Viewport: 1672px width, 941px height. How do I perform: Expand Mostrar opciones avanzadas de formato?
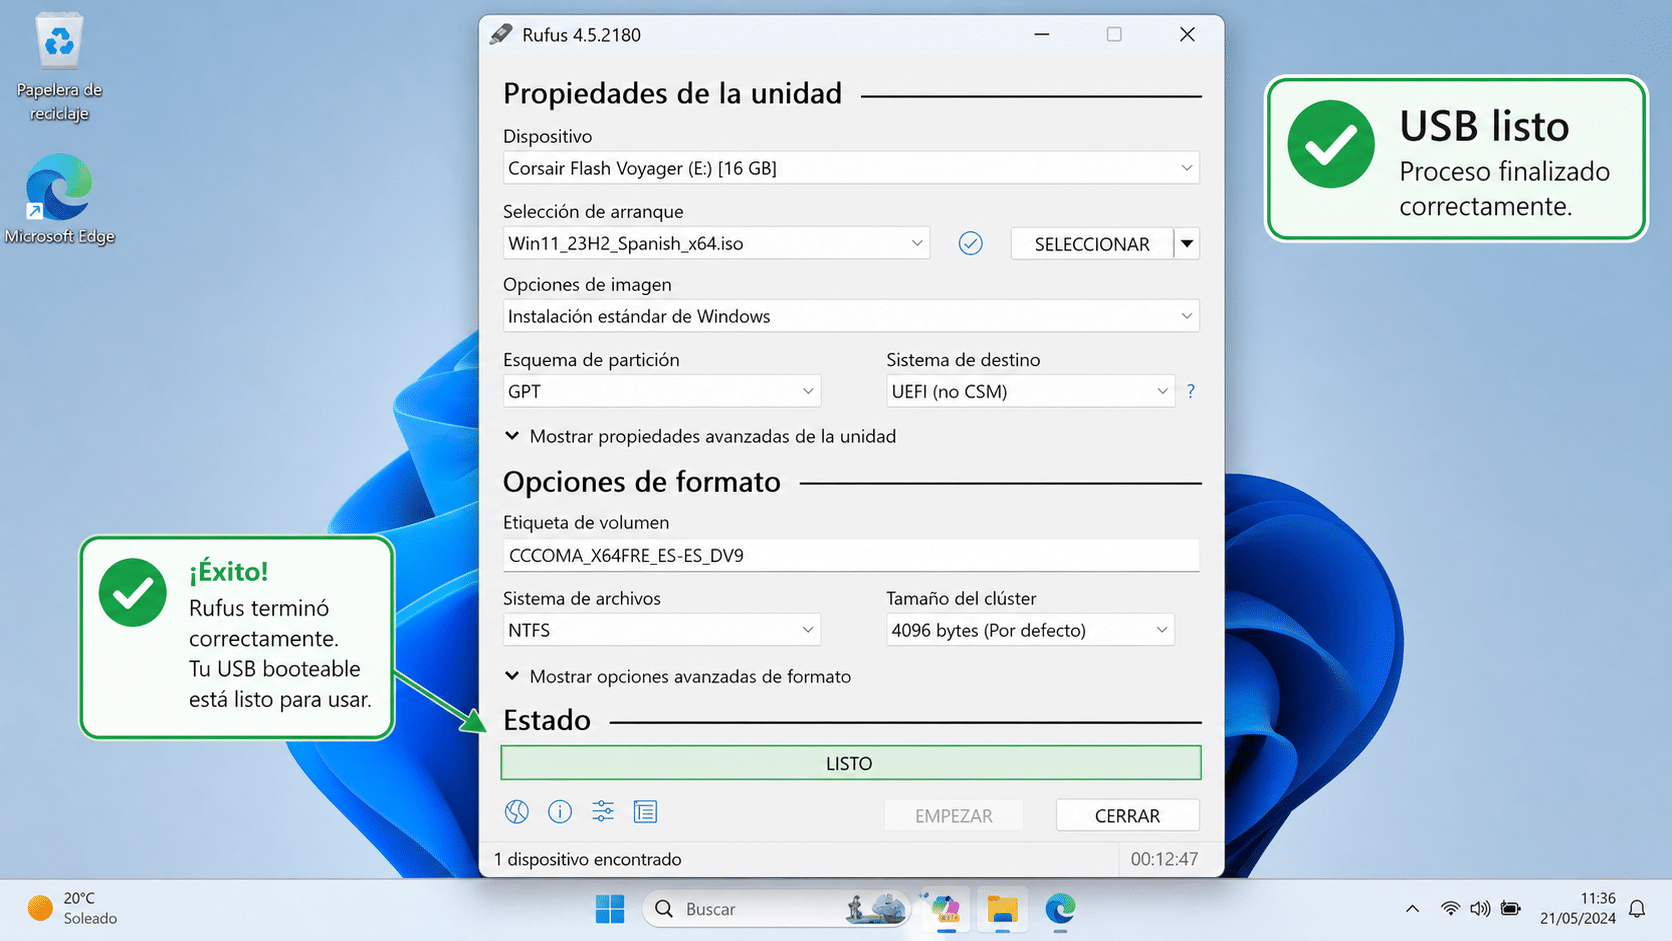click(678, 676)
